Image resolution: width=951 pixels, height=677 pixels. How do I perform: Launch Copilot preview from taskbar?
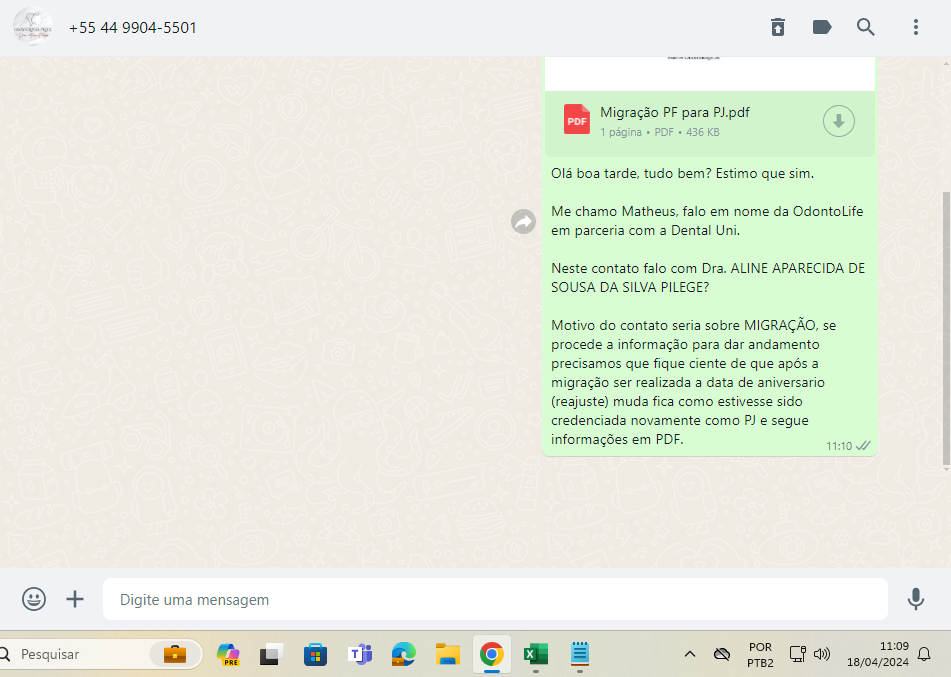pyautogui.click(x=228, y=654)
